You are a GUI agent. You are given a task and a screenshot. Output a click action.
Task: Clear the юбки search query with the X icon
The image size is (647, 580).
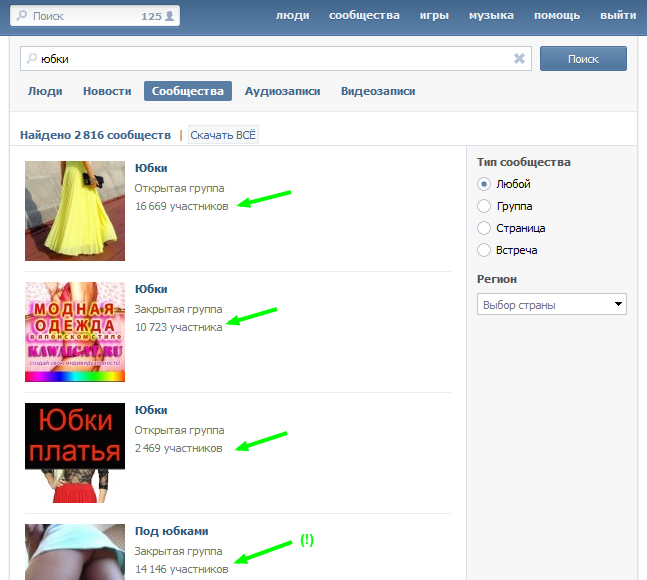(519, 59)
